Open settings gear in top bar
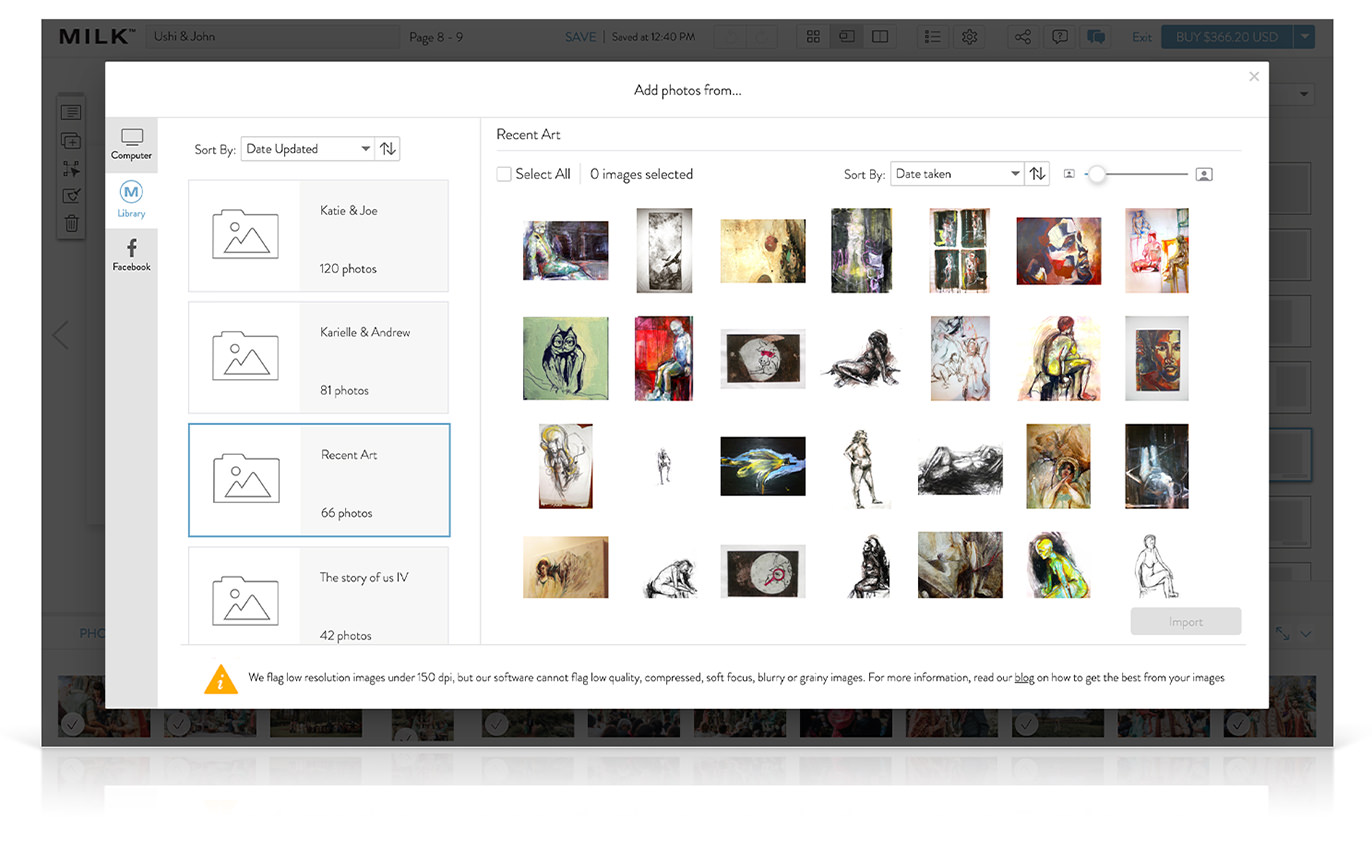This screenshot has width=1372, height=860. coord(969,37)
